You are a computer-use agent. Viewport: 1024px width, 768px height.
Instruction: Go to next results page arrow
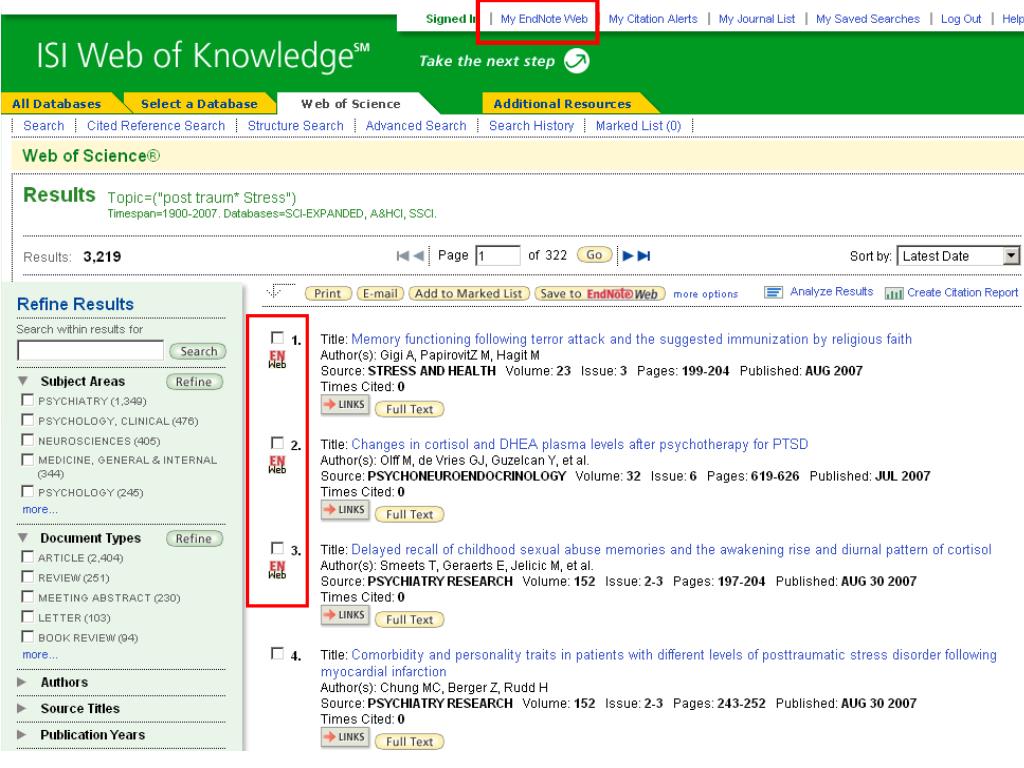(x=628, y=256)
